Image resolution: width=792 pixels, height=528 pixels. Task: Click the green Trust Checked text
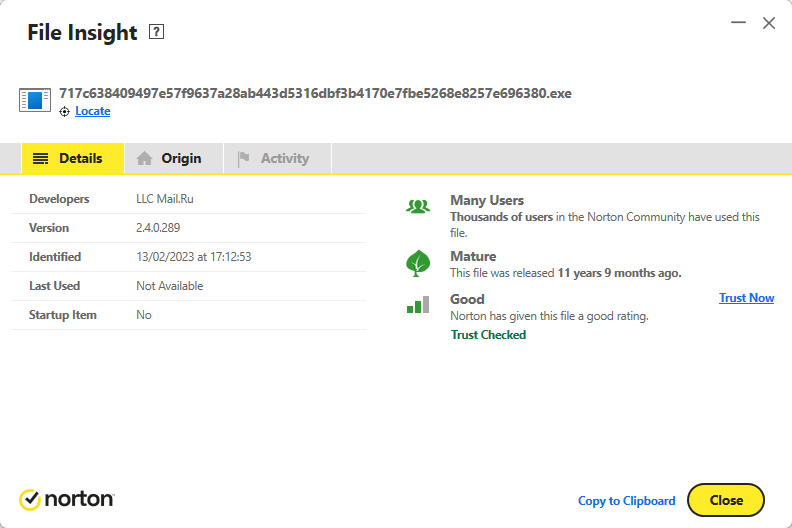point(488,335)
